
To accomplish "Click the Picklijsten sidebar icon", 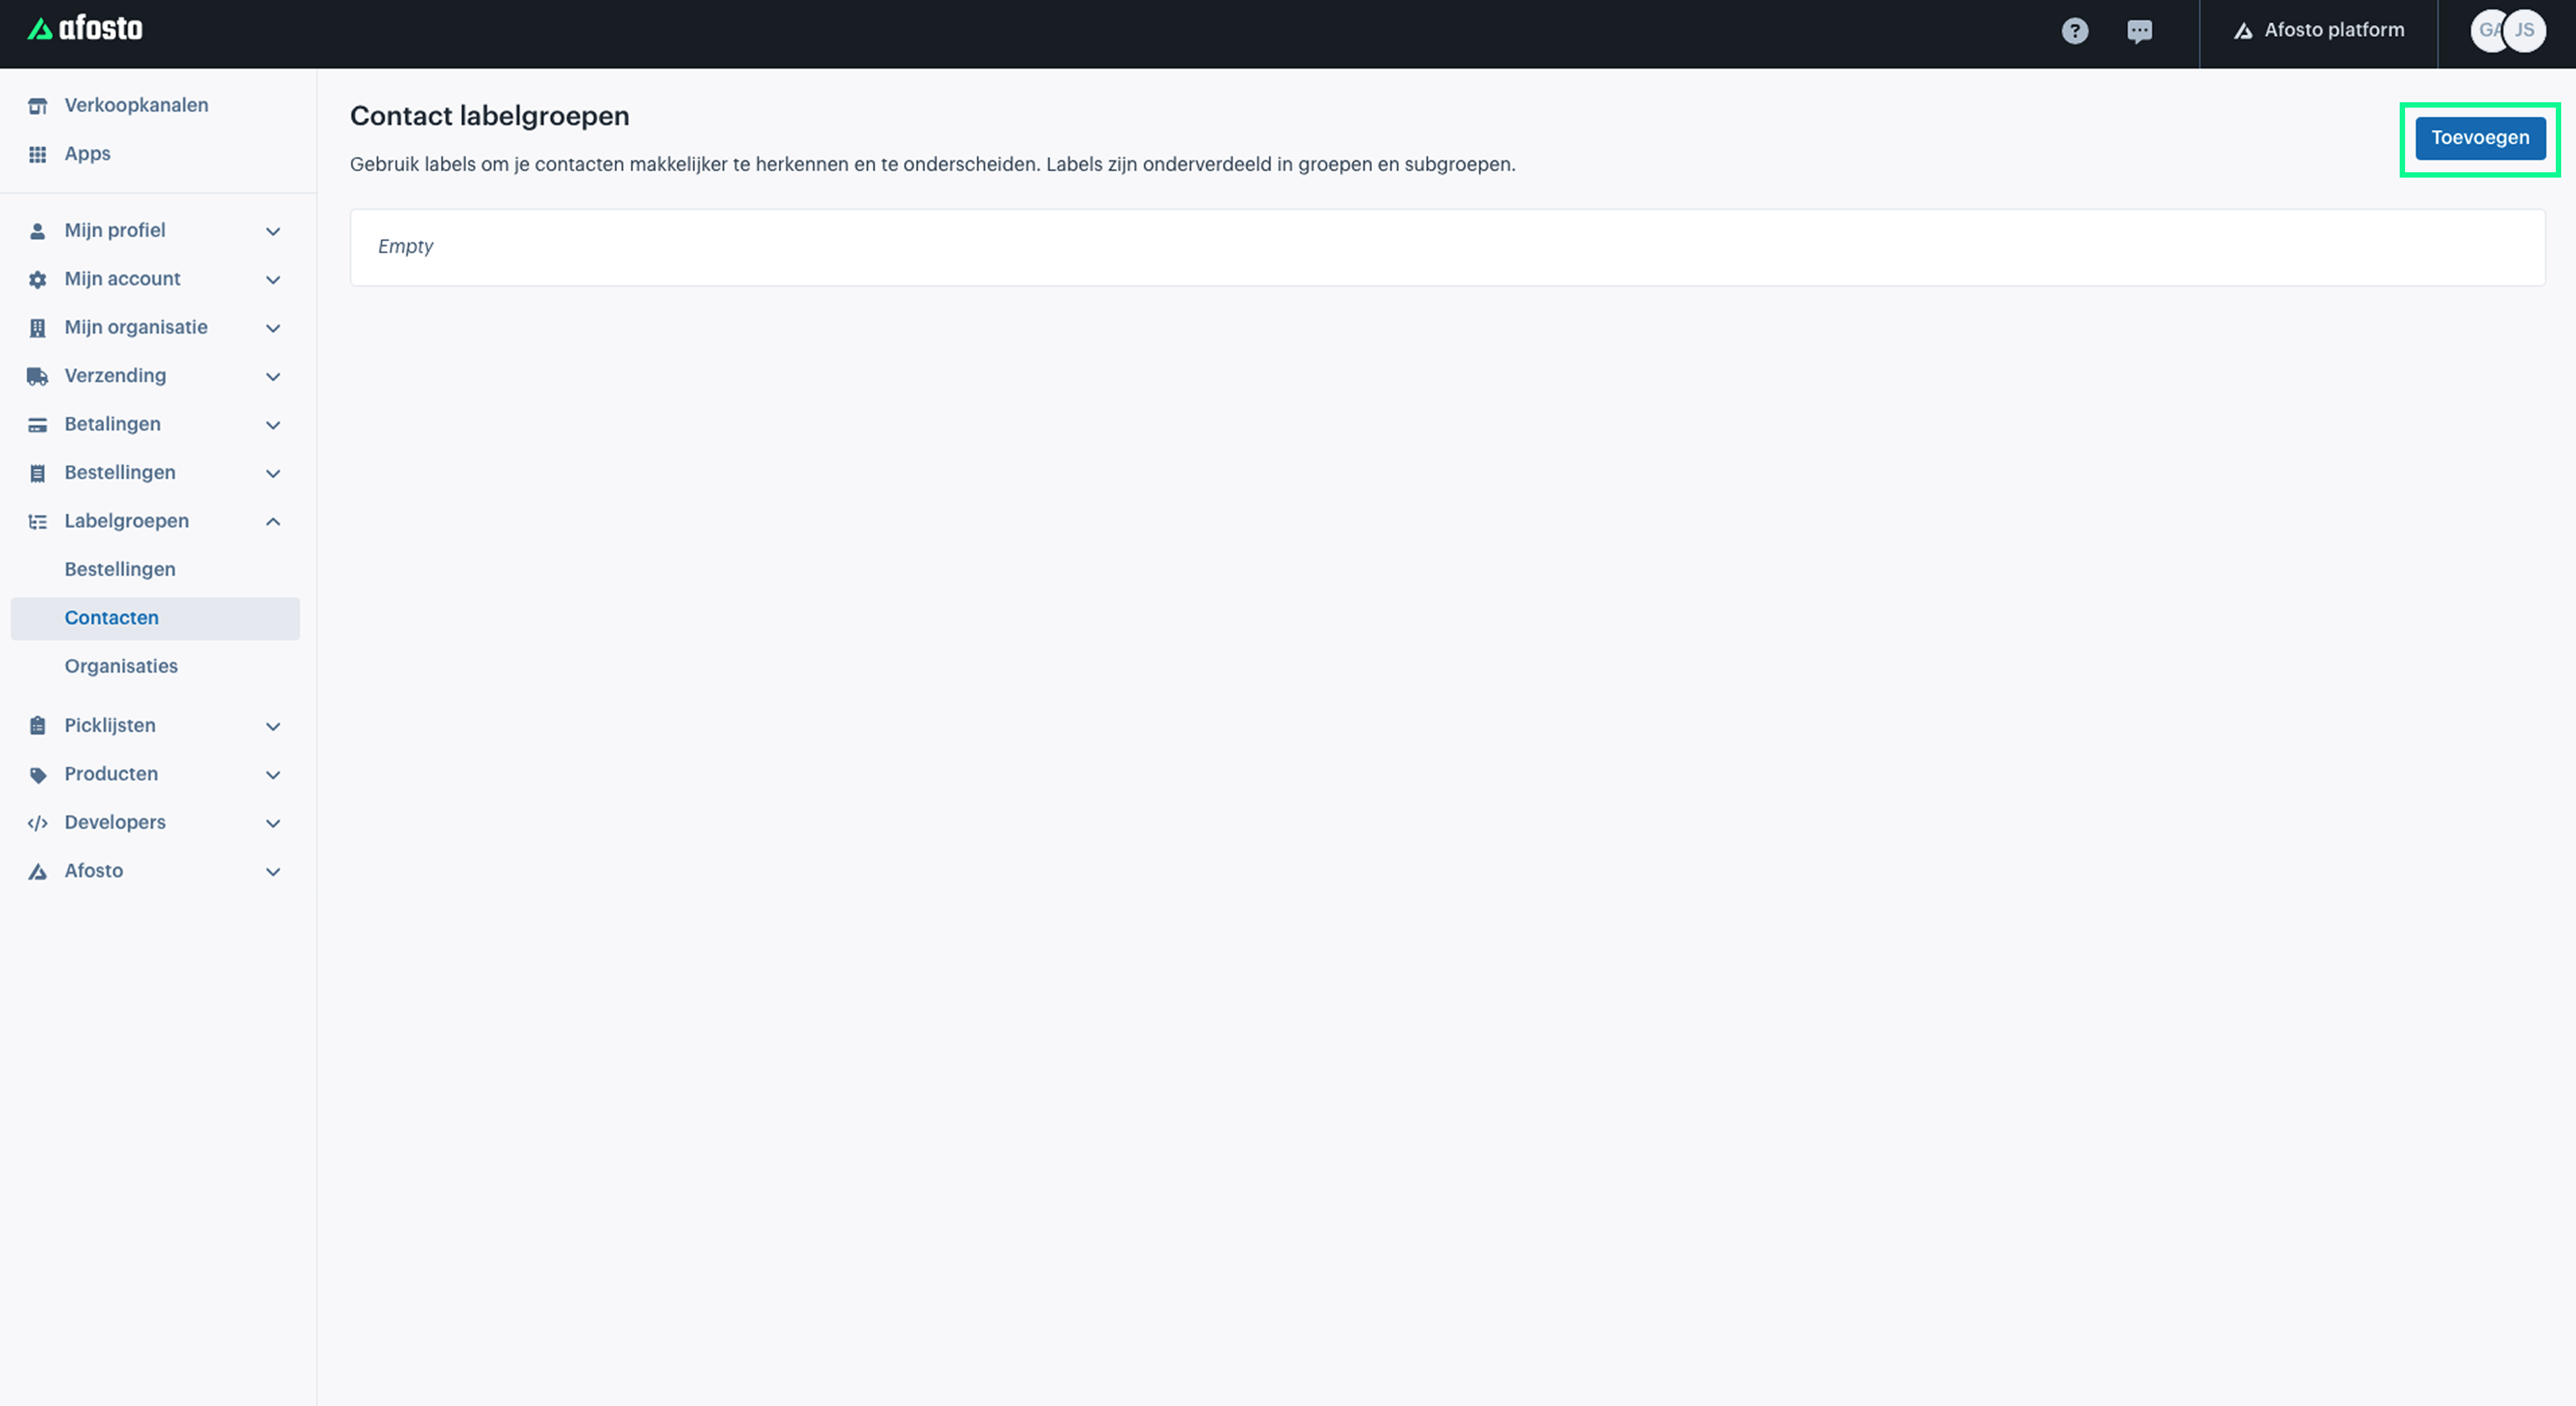I will (x=38, y=724).
